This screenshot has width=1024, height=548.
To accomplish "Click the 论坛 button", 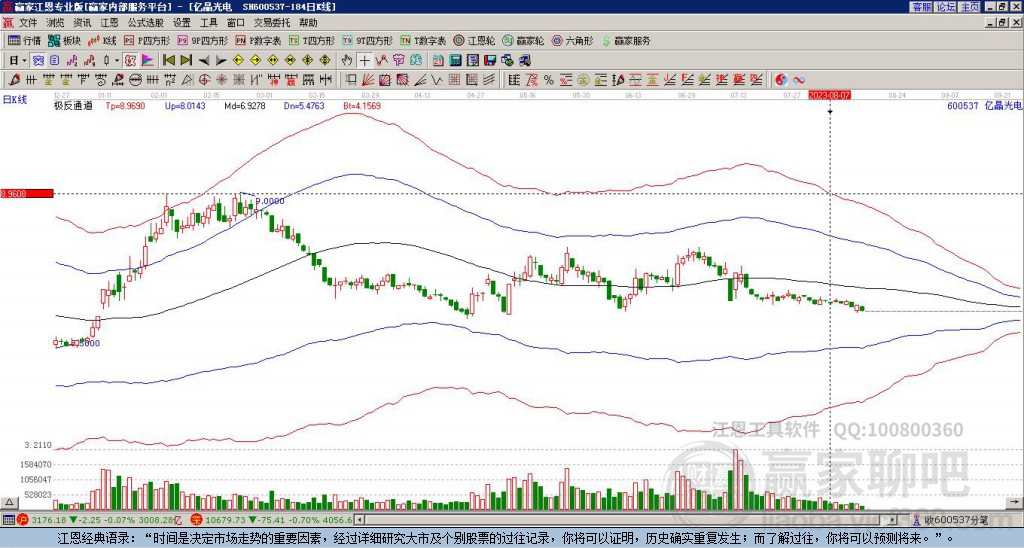I will point(946,7).
